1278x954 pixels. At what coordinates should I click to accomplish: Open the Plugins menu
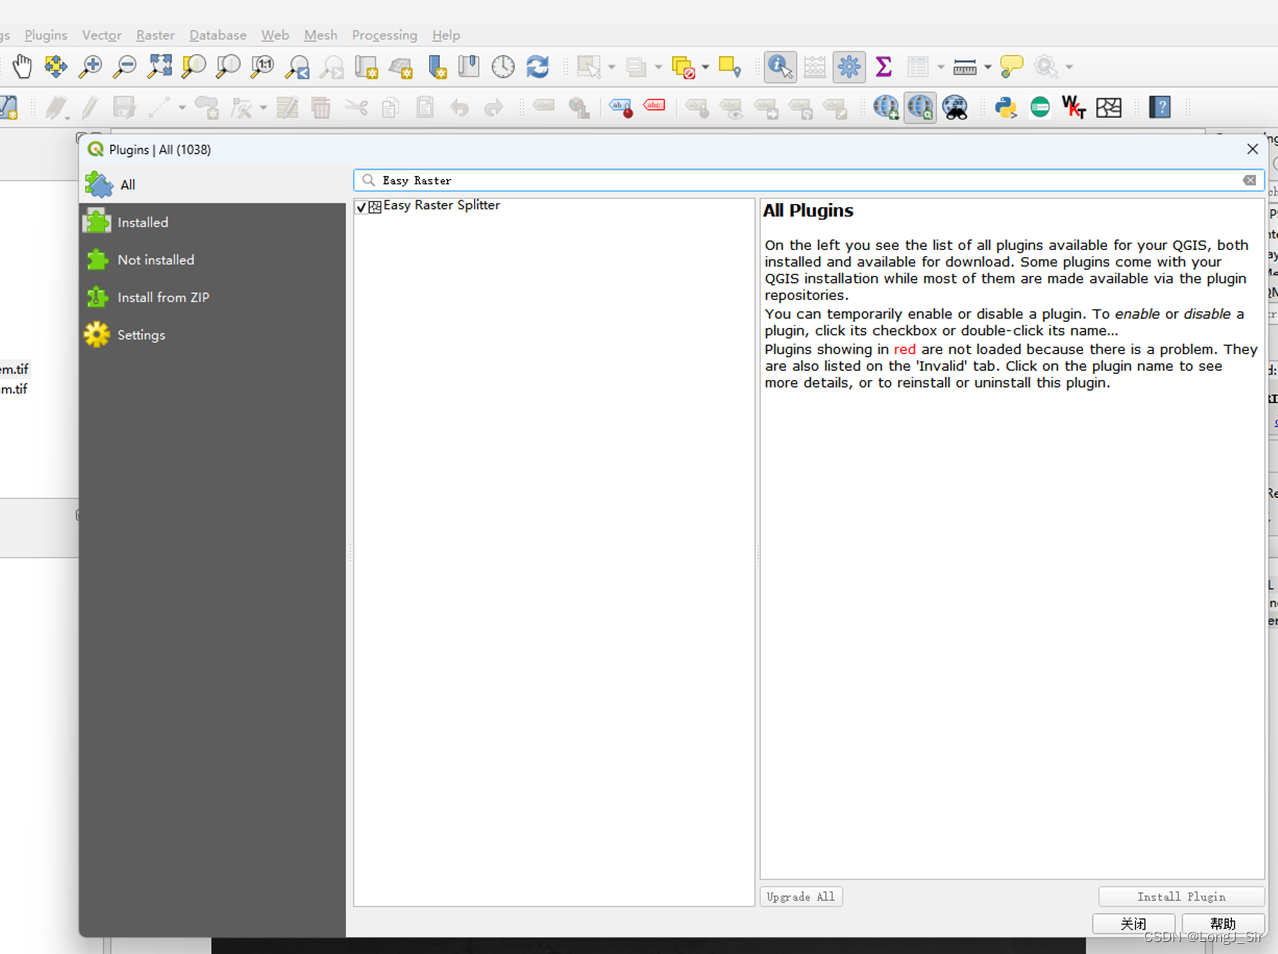[46, 35]
